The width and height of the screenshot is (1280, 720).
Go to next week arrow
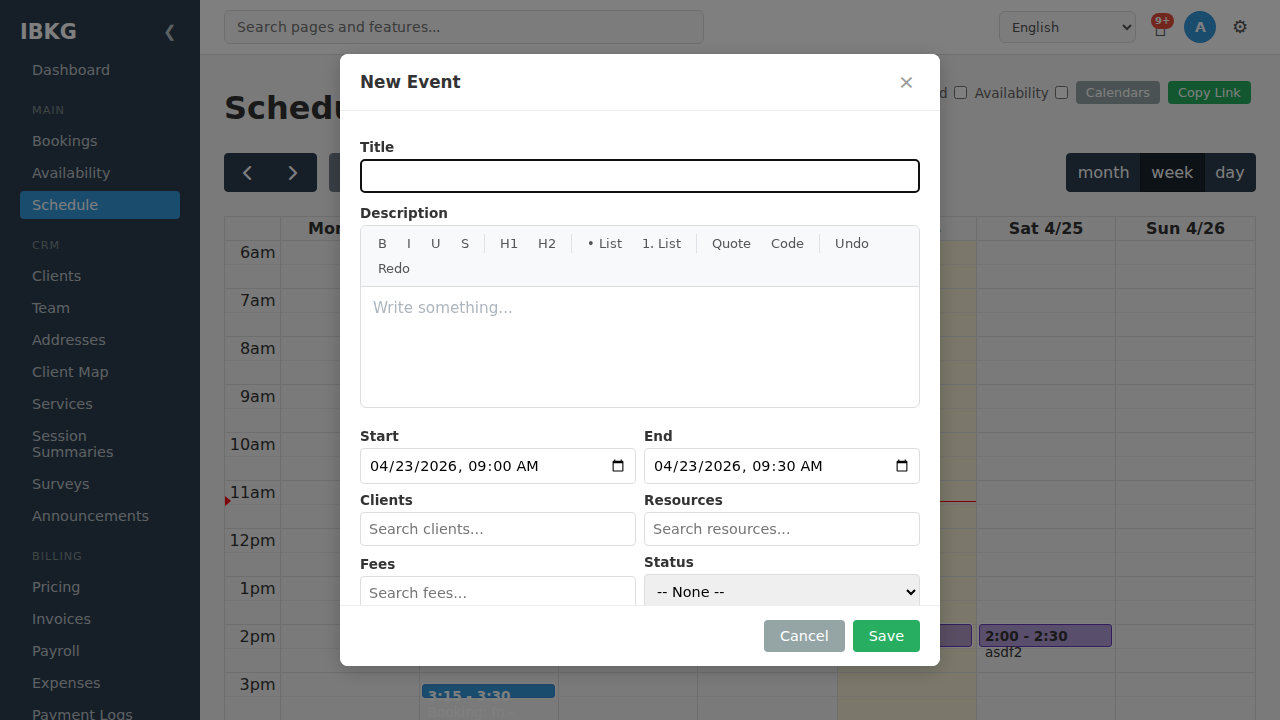pyautogui.click(x=293, y=172)
